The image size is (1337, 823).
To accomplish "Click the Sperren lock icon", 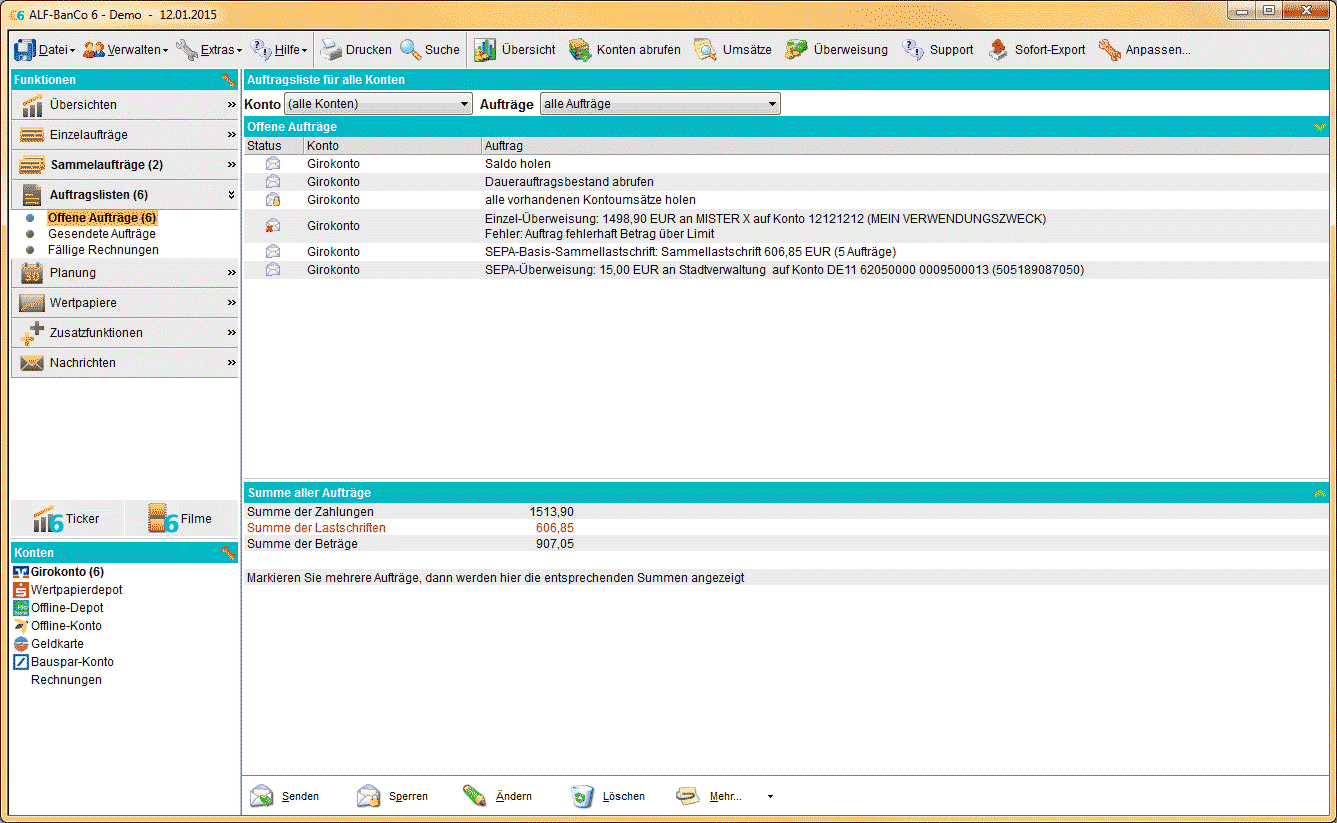I will 369,796.
